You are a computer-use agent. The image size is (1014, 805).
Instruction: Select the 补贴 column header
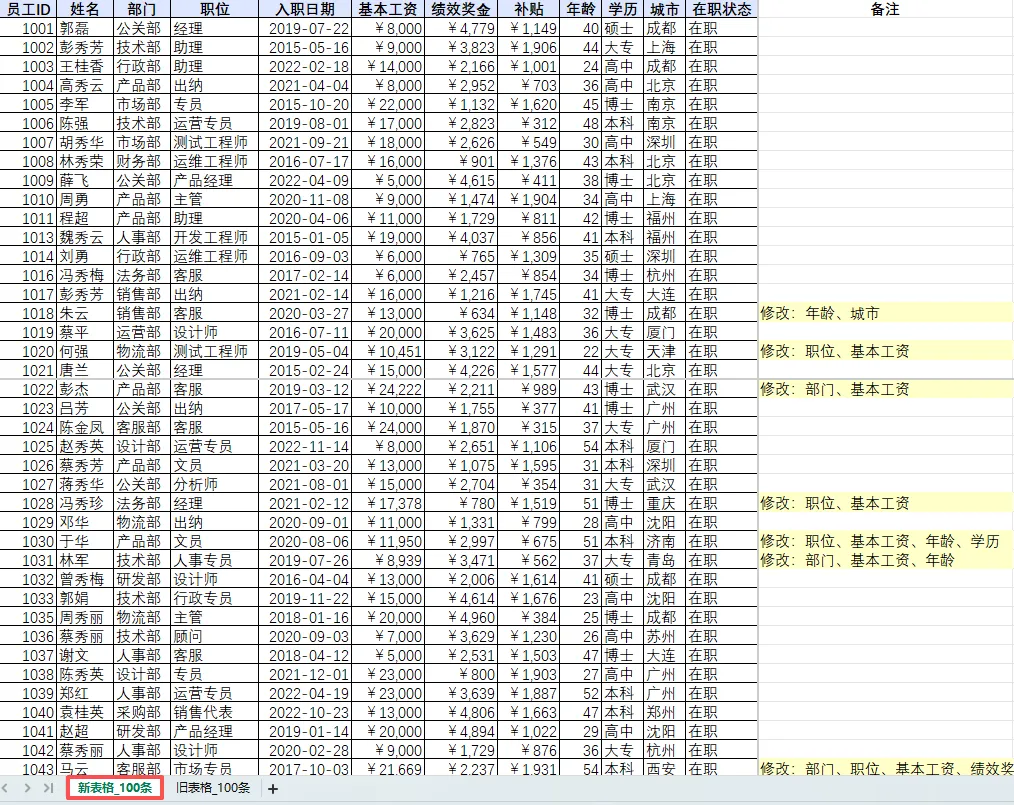pyautogui.click(x=527, y=9)
